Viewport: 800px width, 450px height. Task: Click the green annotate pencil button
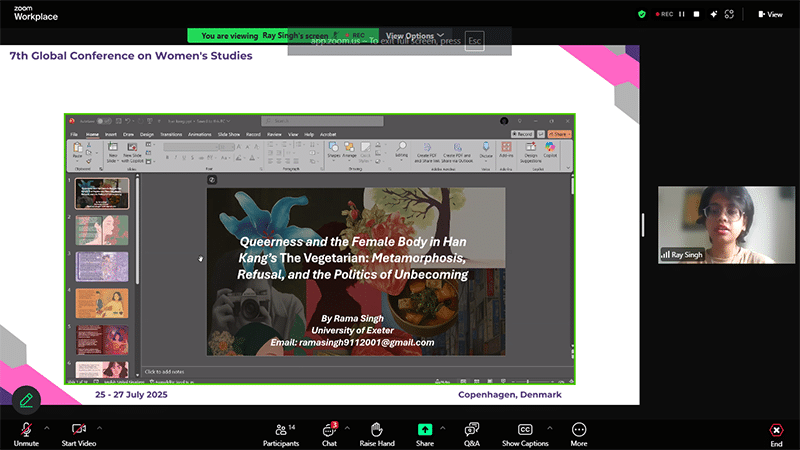(x=26, y=399)
